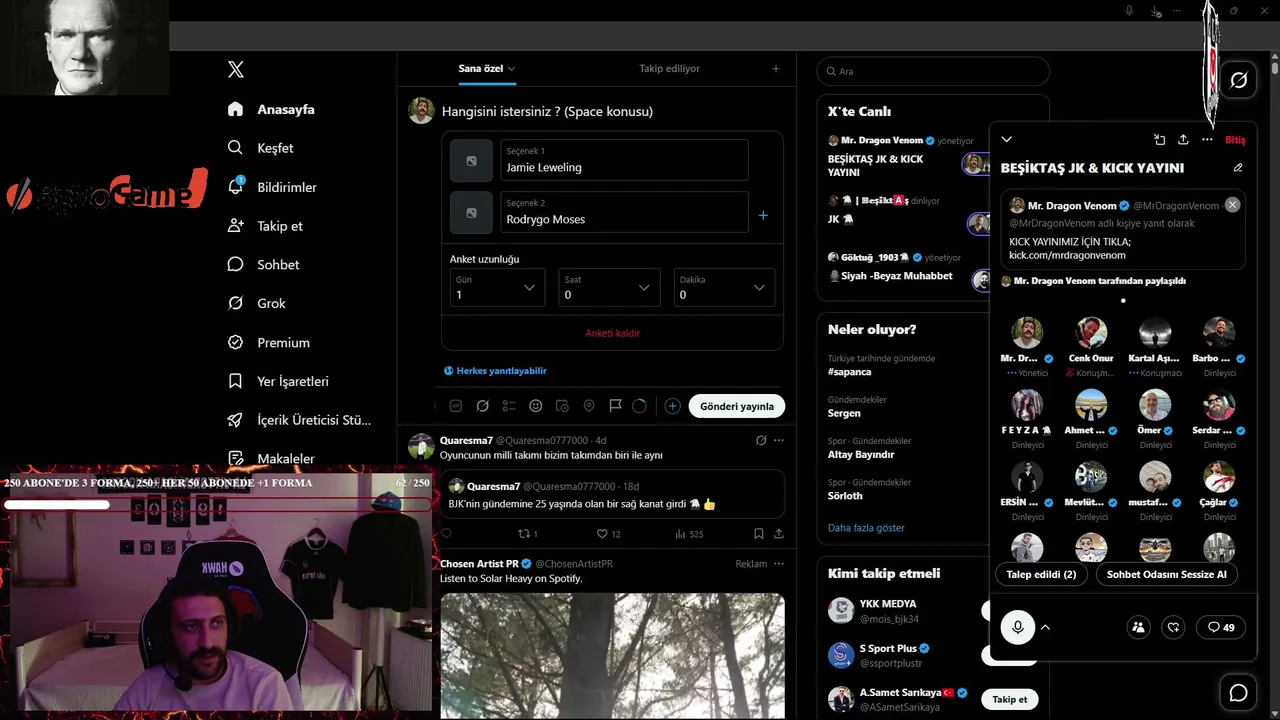Change Herkes yanıtlayabilir reply setting
Image resolution: width=1280 pixels, height=720 pixels.
coord(495,370)
